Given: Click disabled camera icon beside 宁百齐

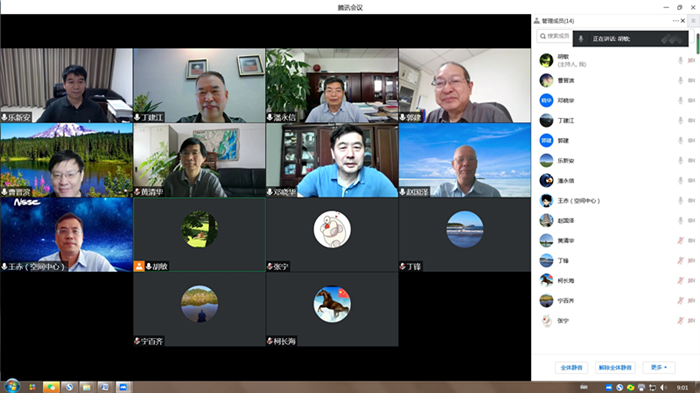Looking at the screenshot, I should tap(692, 301).
